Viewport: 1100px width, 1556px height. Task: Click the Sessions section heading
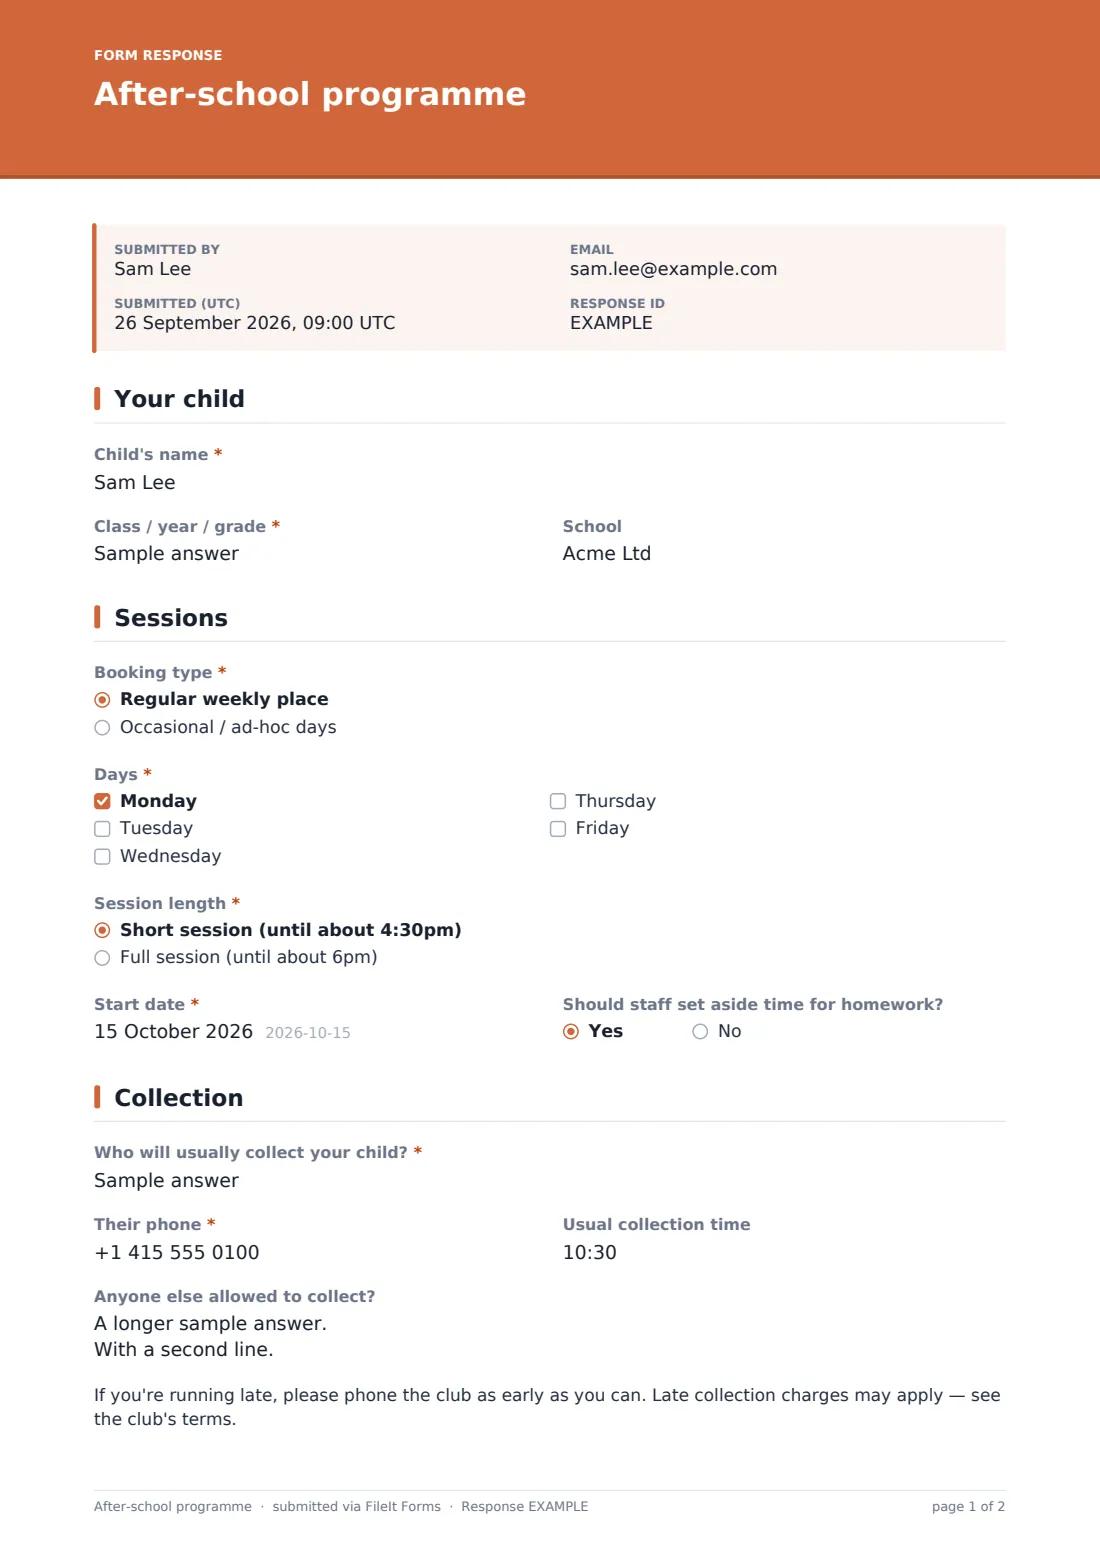(x=171, y=618)
